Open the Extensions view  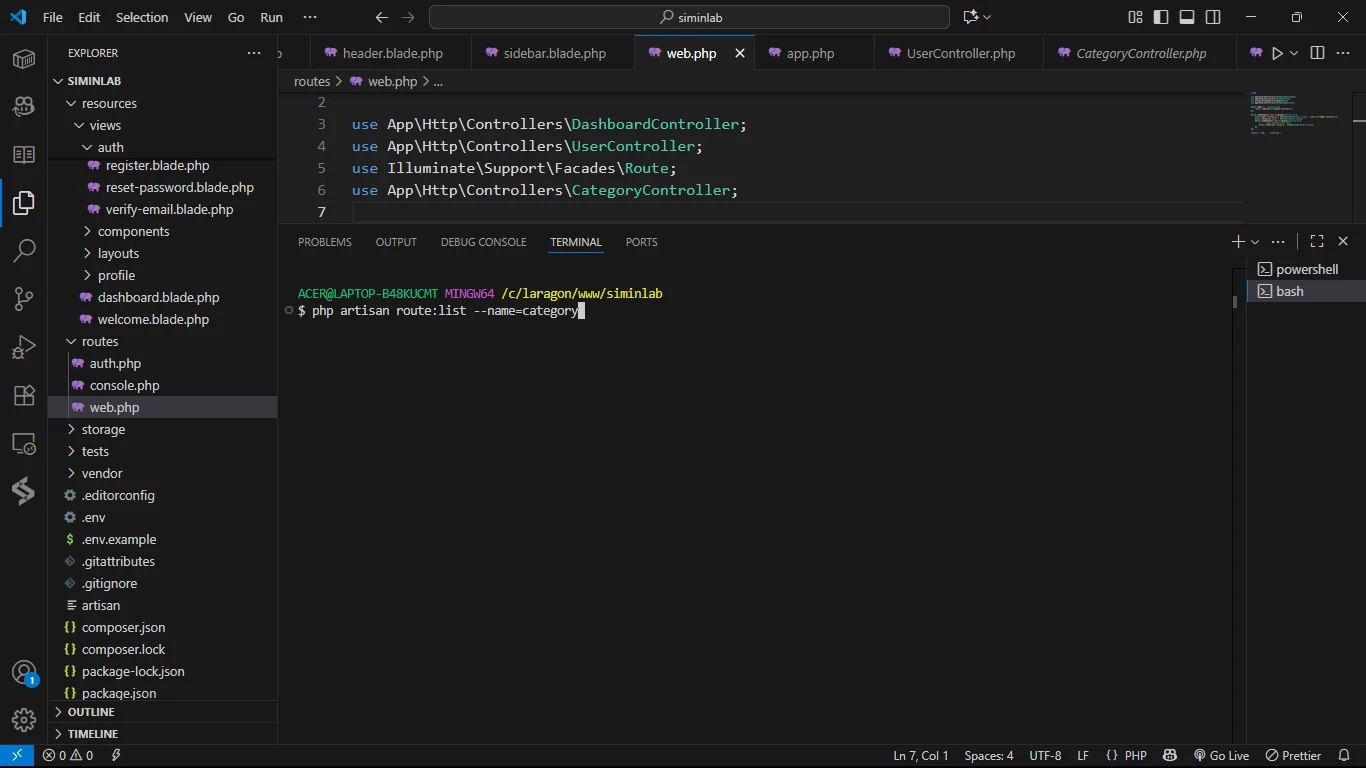coord(24,395)
